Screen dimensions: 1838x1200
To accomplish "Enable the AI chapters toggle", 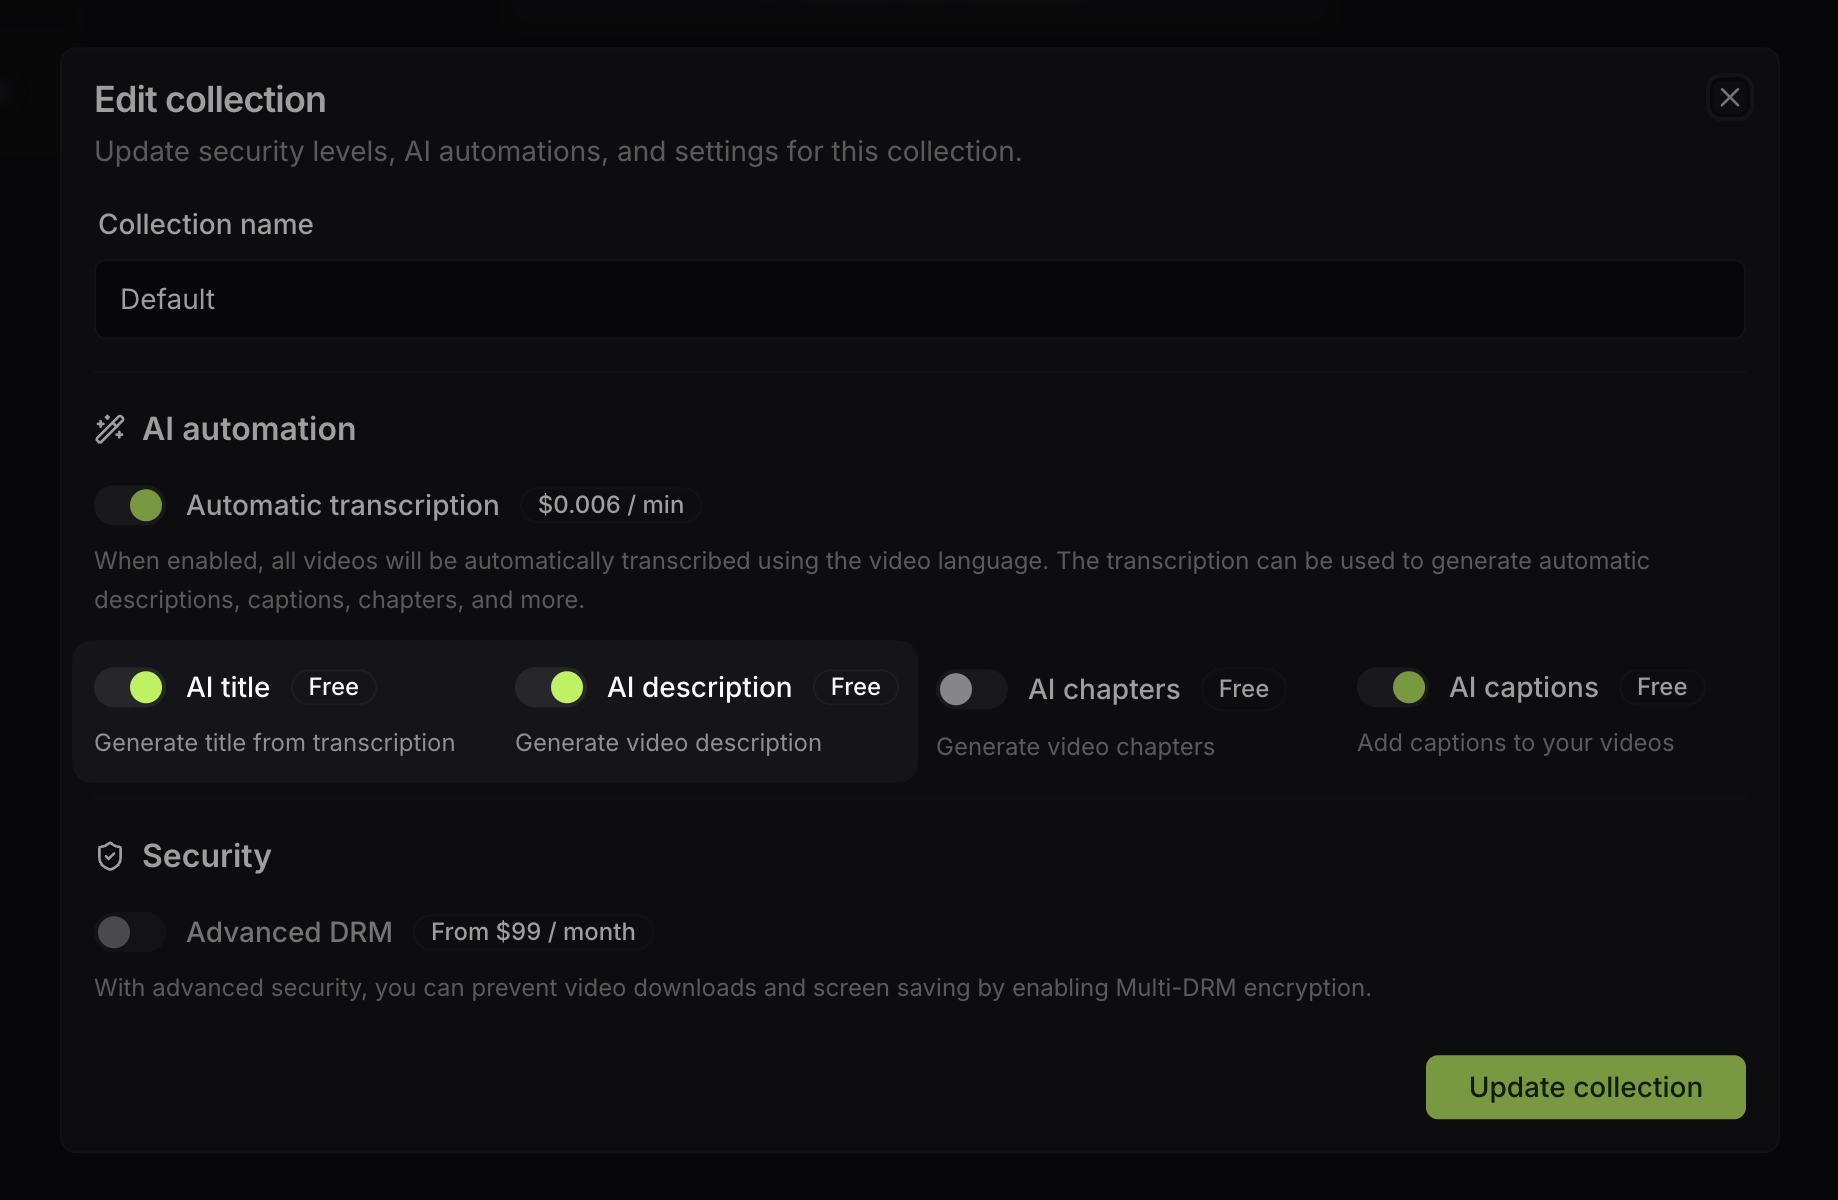I will pos(972,689).
